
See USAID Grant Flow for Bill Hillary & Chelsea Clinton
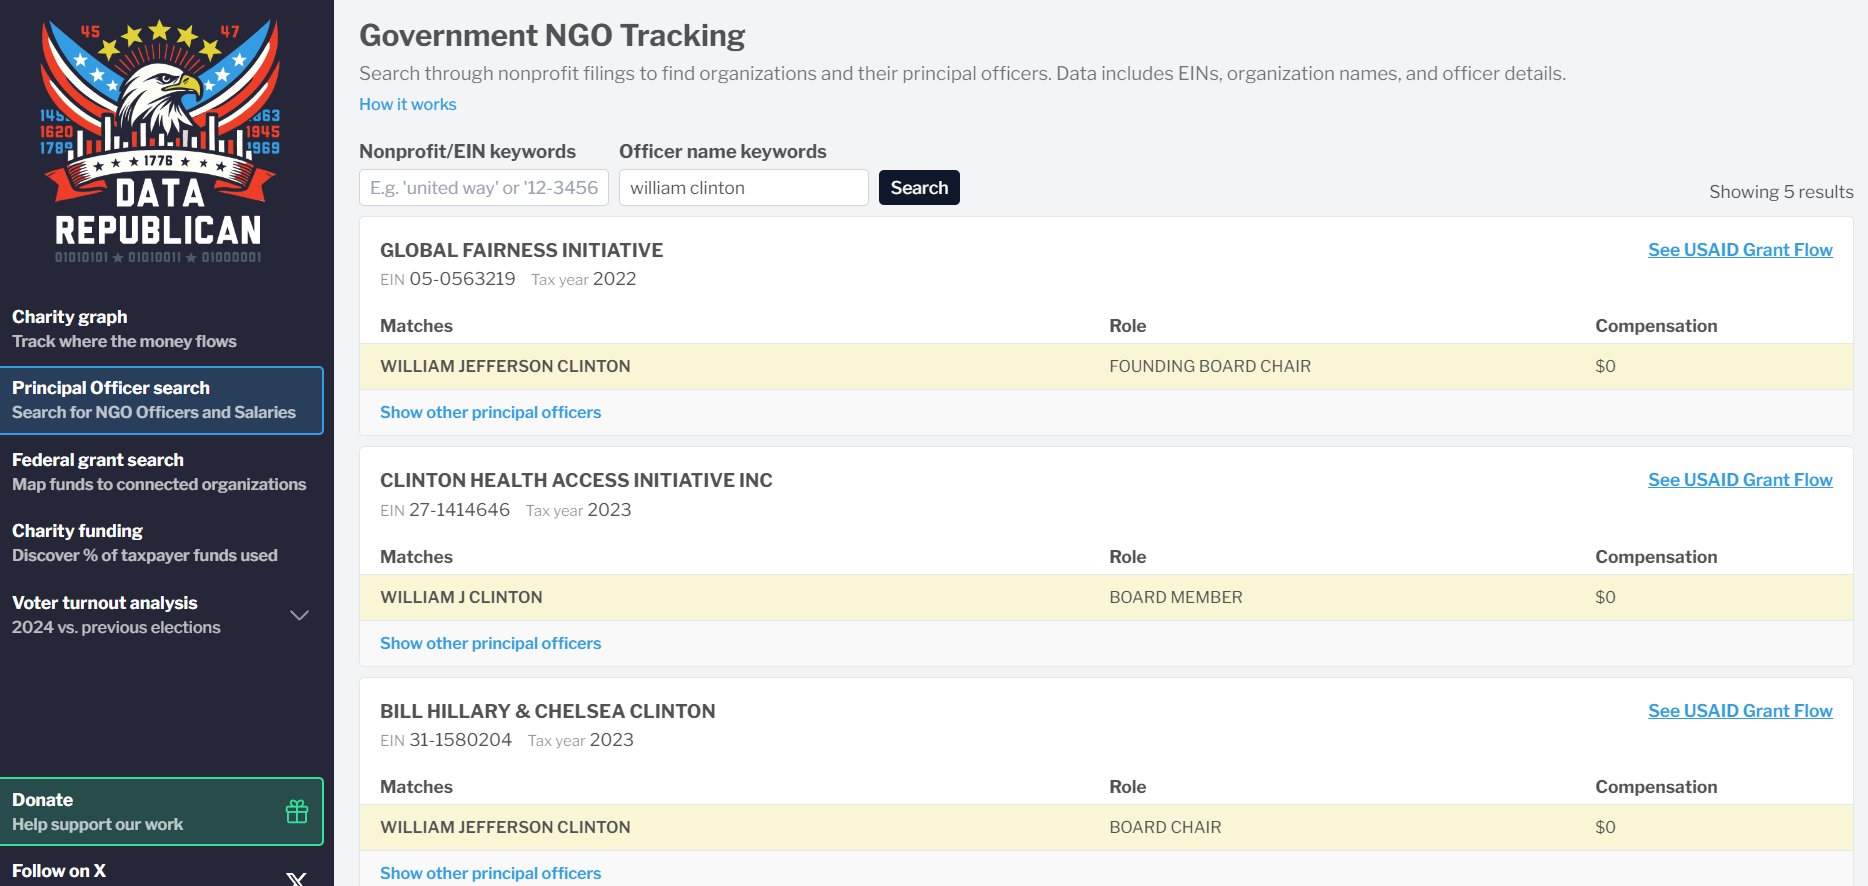click(x=1740, y=711)
